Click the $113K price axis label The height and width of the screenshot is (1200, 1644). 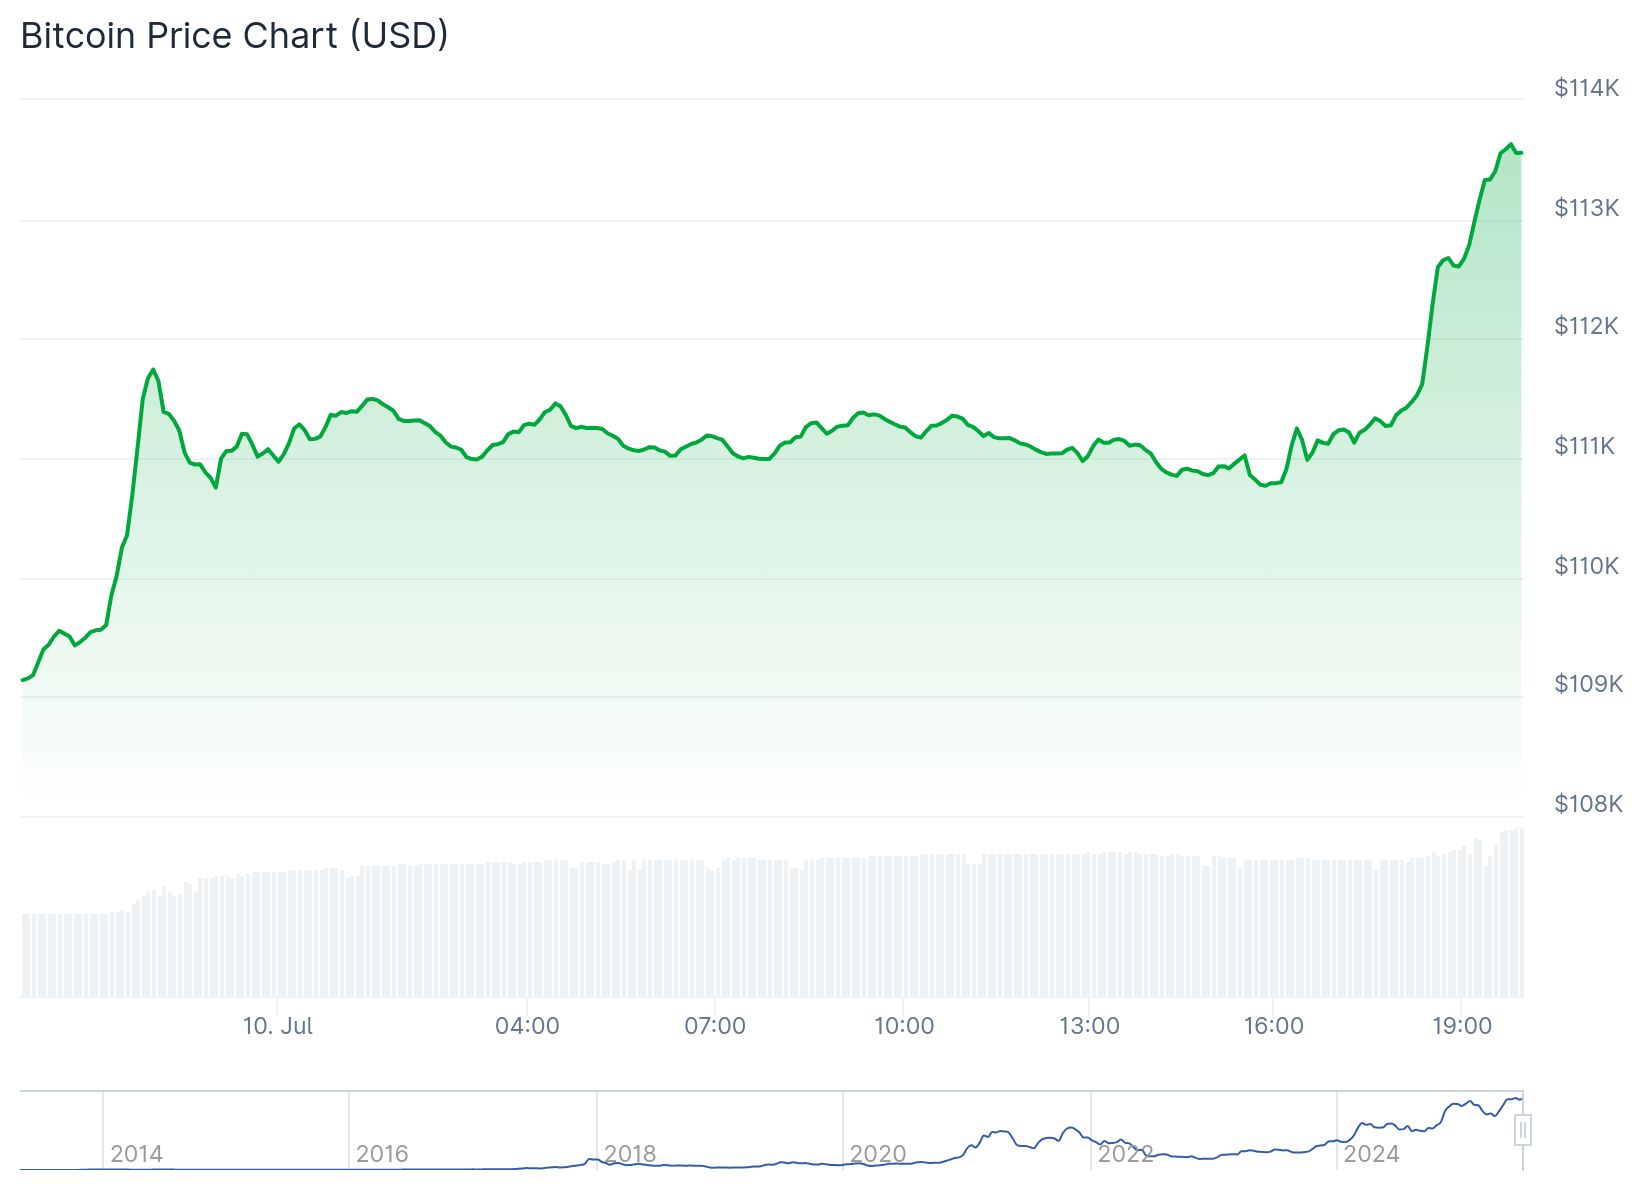click(x=1586, y=208)
